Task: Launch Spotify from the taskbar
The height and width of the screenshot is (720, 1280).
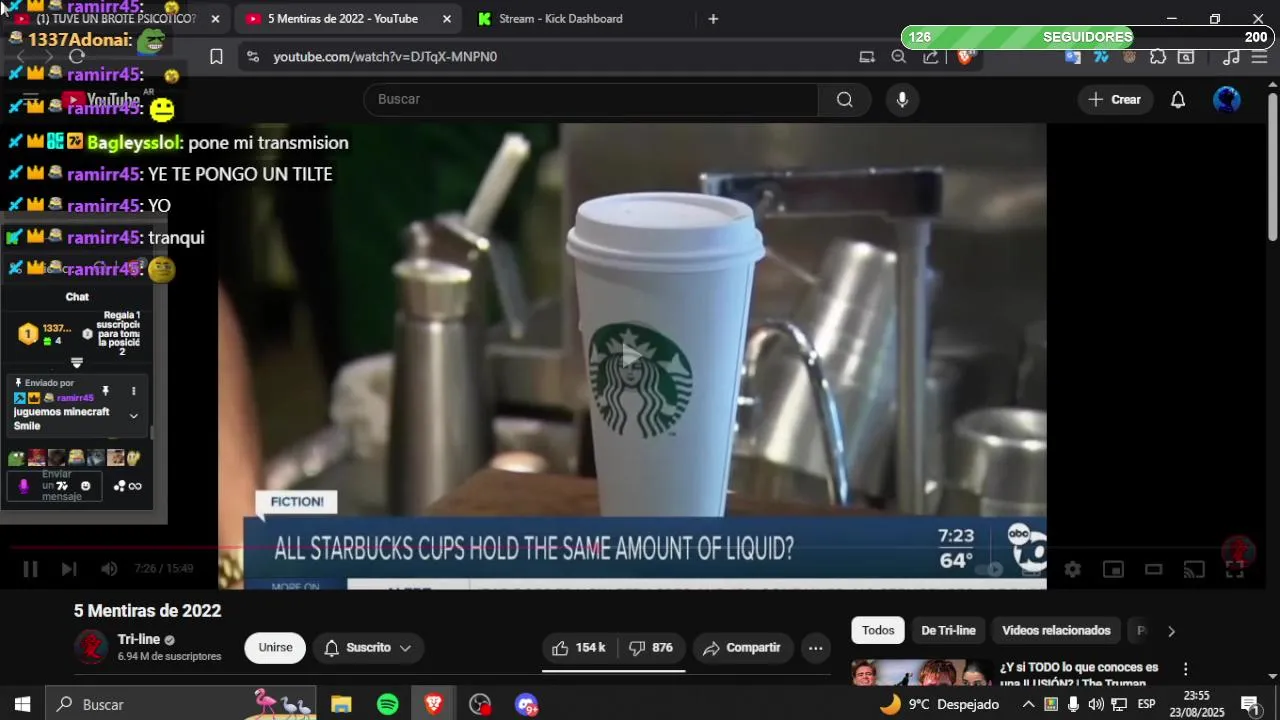Action: point(388,705)
